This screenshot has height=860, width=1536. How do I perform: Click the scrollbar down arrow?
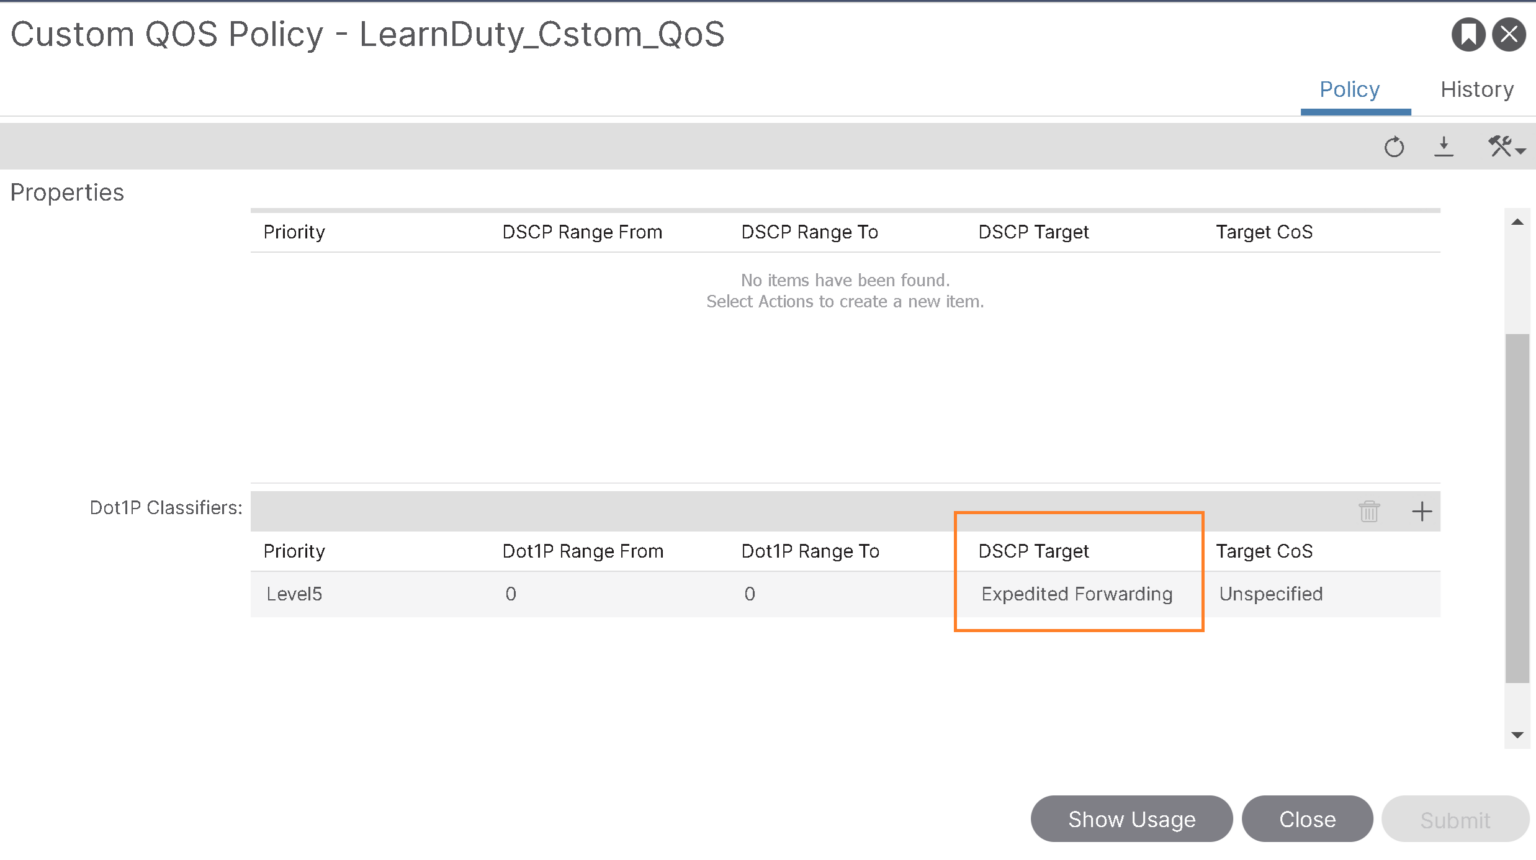pyautogui.click(x=1517, y=733)
